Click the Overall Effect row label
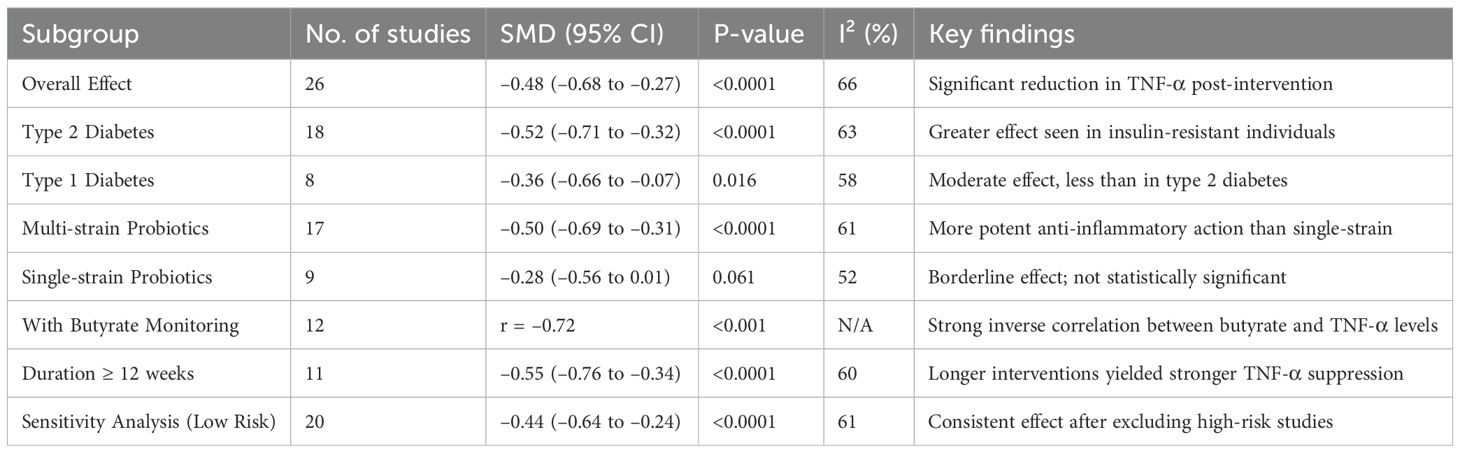Image resolution: width=1460 pixels, height=453 pixels. tap(77, 84)
